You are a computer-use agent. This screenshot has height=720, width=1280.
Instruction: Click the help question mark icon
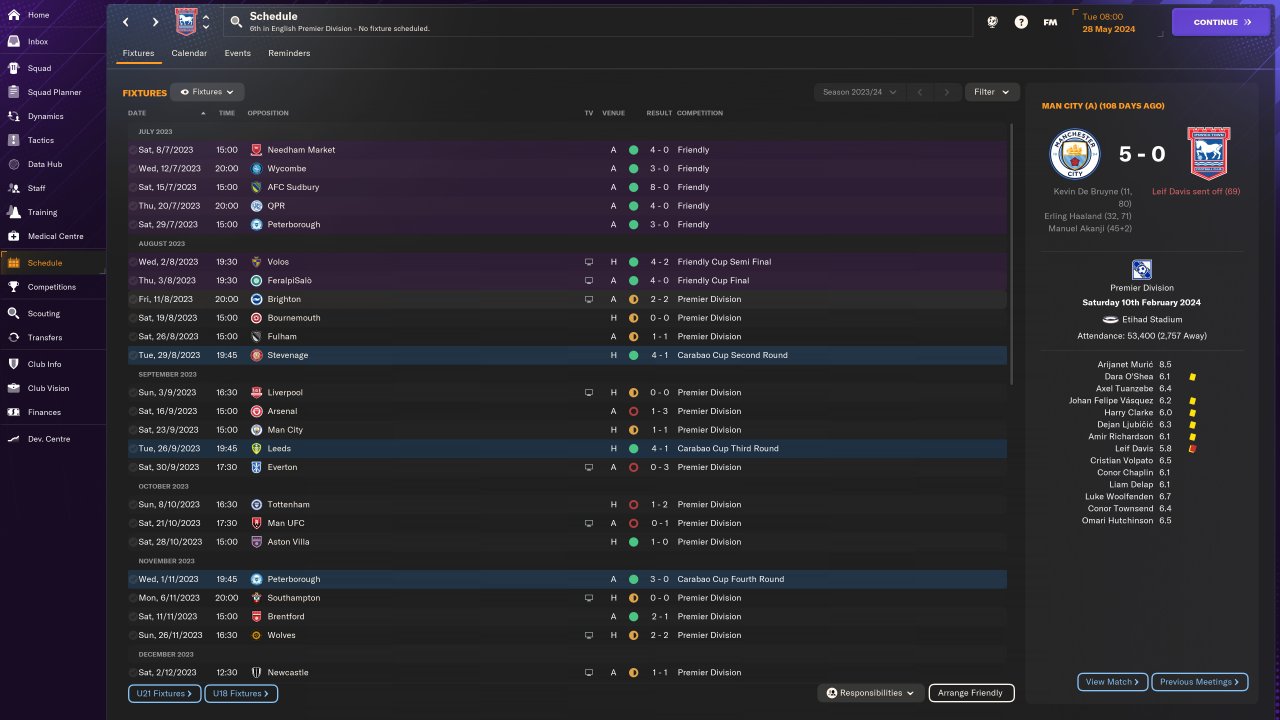[x=1021, y=22]
